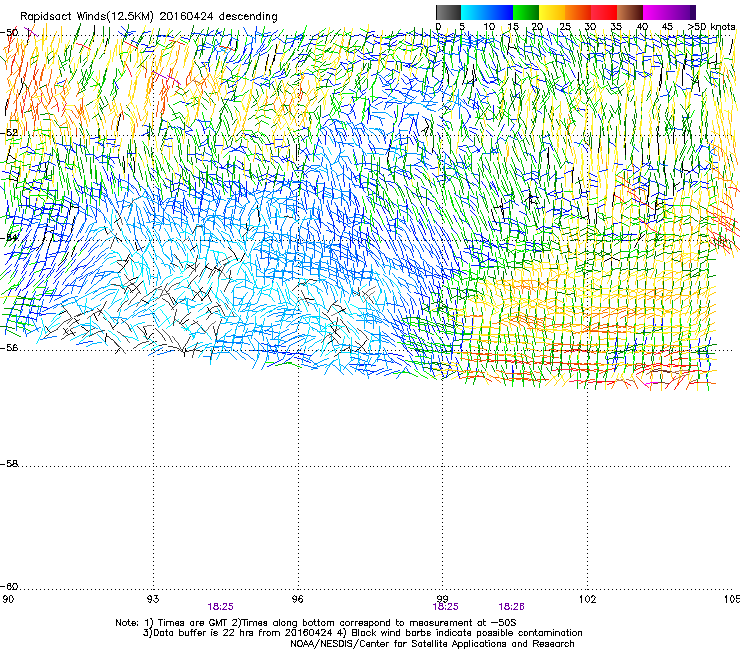Click the "20" legend scale label
The height and width of the screenshot is (650, 740).
(537, 27)
